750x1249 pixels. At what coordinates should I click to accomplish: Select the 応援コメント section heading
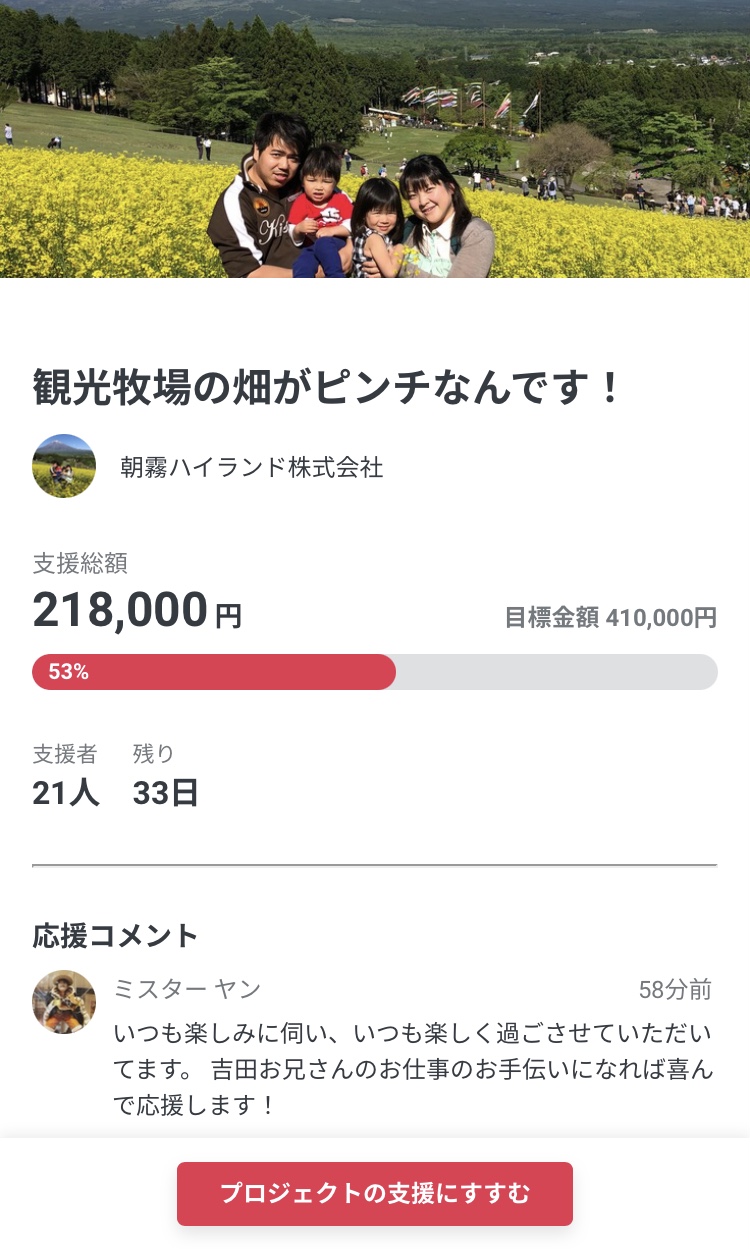[x=115, y=935]
